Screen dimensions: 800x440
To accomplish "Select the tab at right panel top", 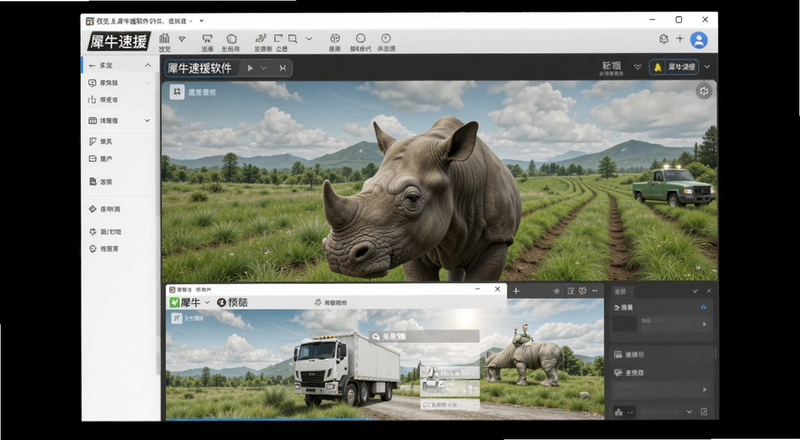I will [622, 291].
